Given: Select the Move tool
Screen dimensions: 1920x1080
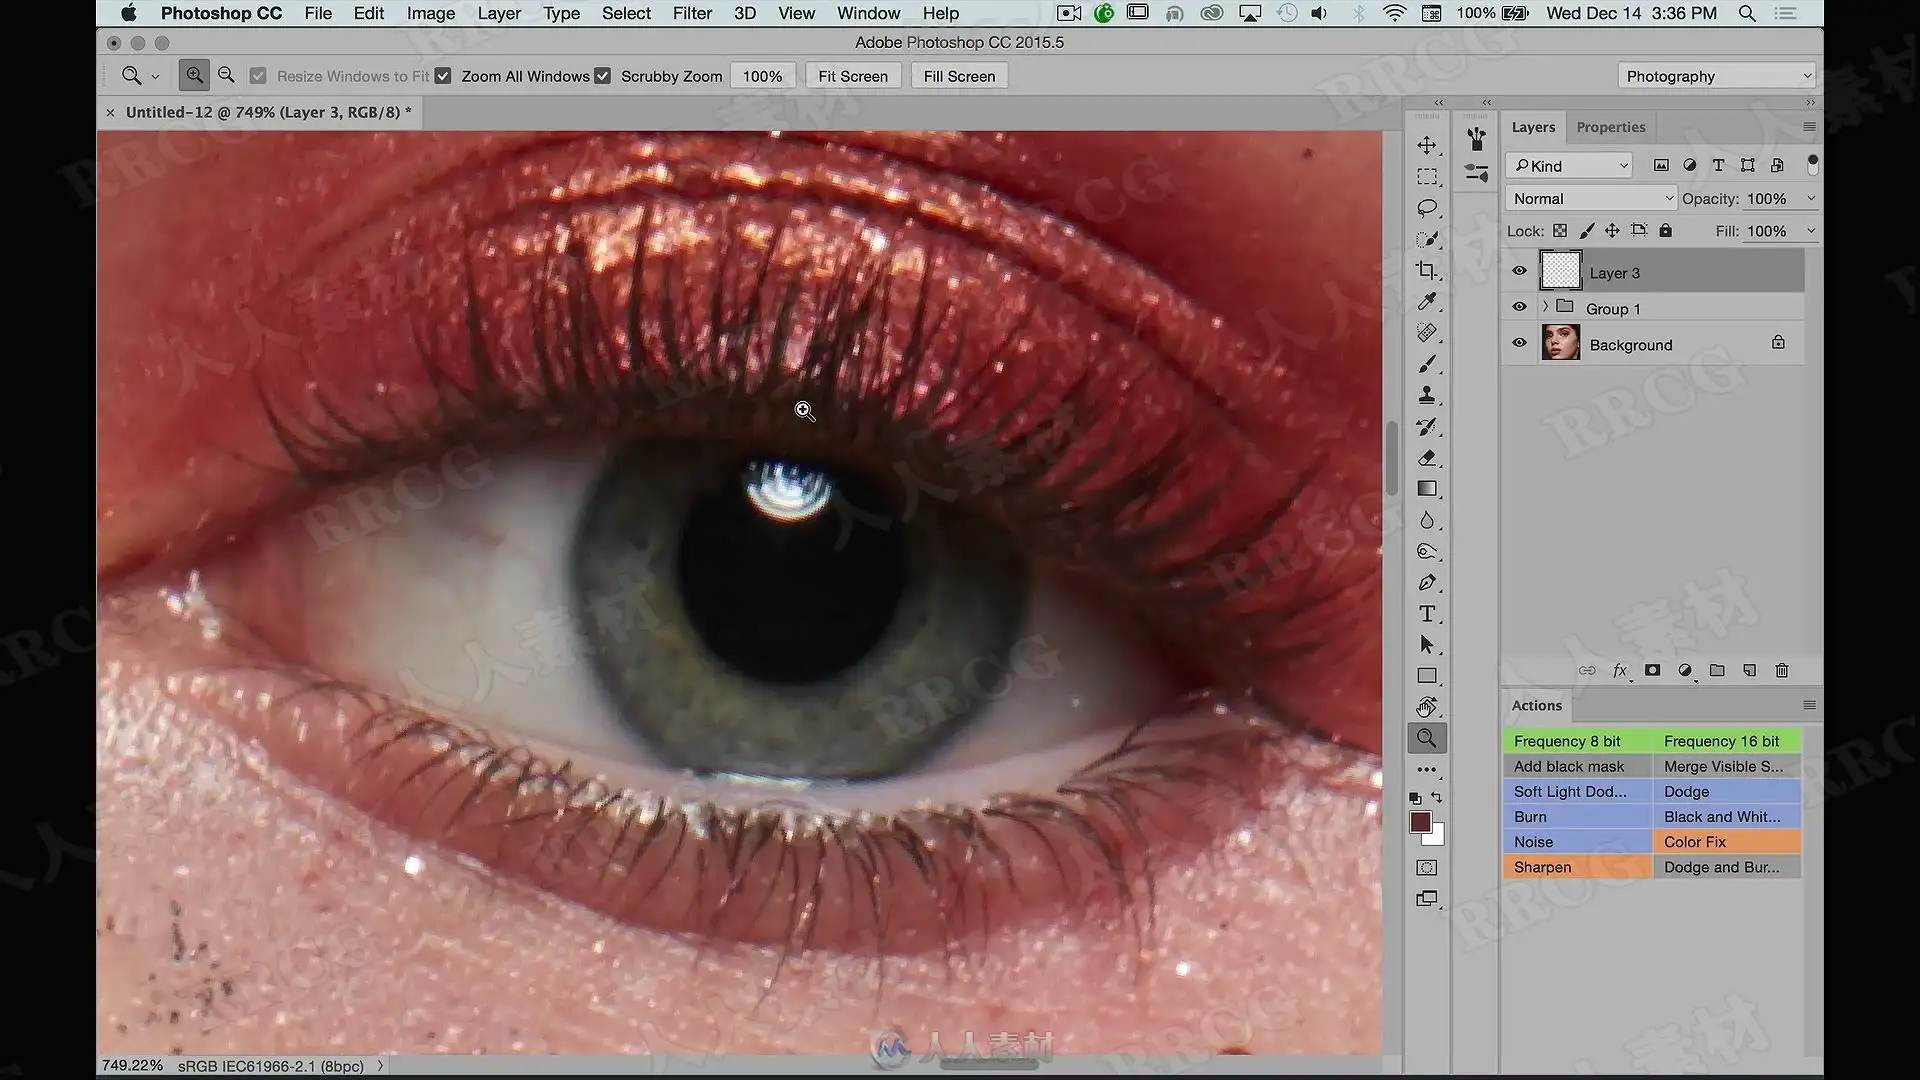Looking at the screenshot, I should pos(1427,146).
